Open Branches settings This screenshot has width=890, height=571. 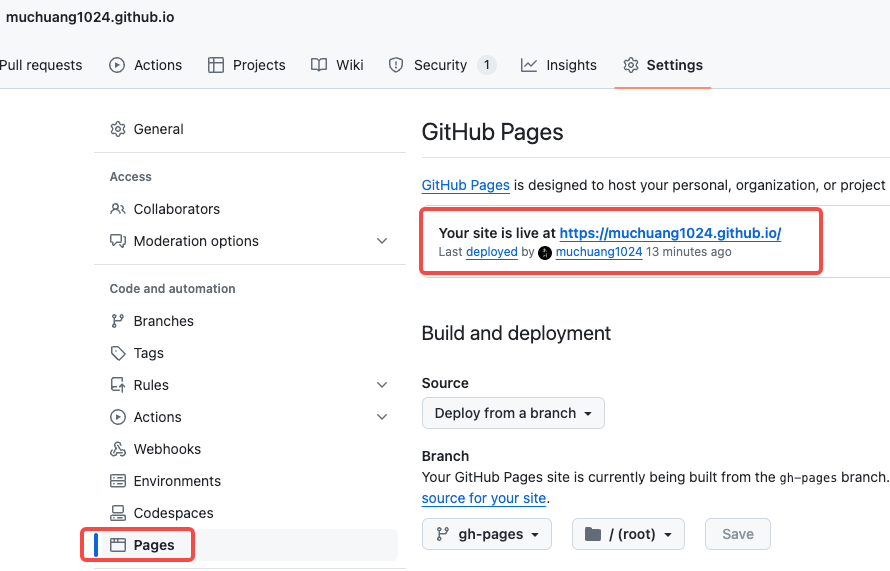click(250, 321)
